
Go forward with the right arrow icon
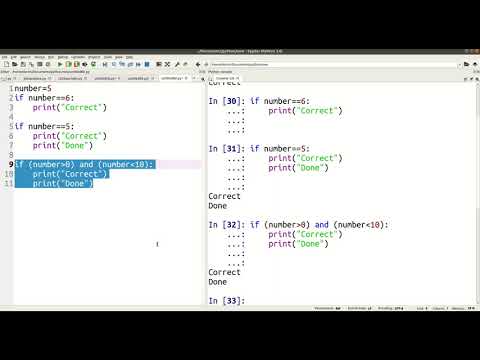coord(206,64)
